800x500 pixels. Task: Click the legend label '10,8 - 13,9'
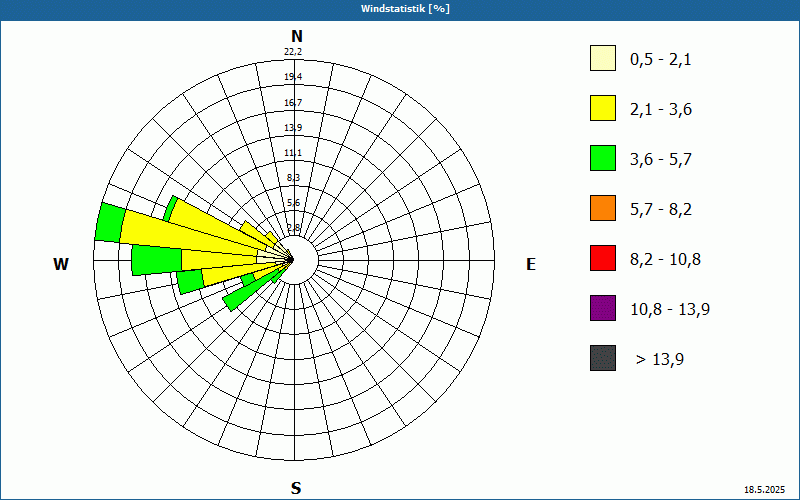(670, 310)
